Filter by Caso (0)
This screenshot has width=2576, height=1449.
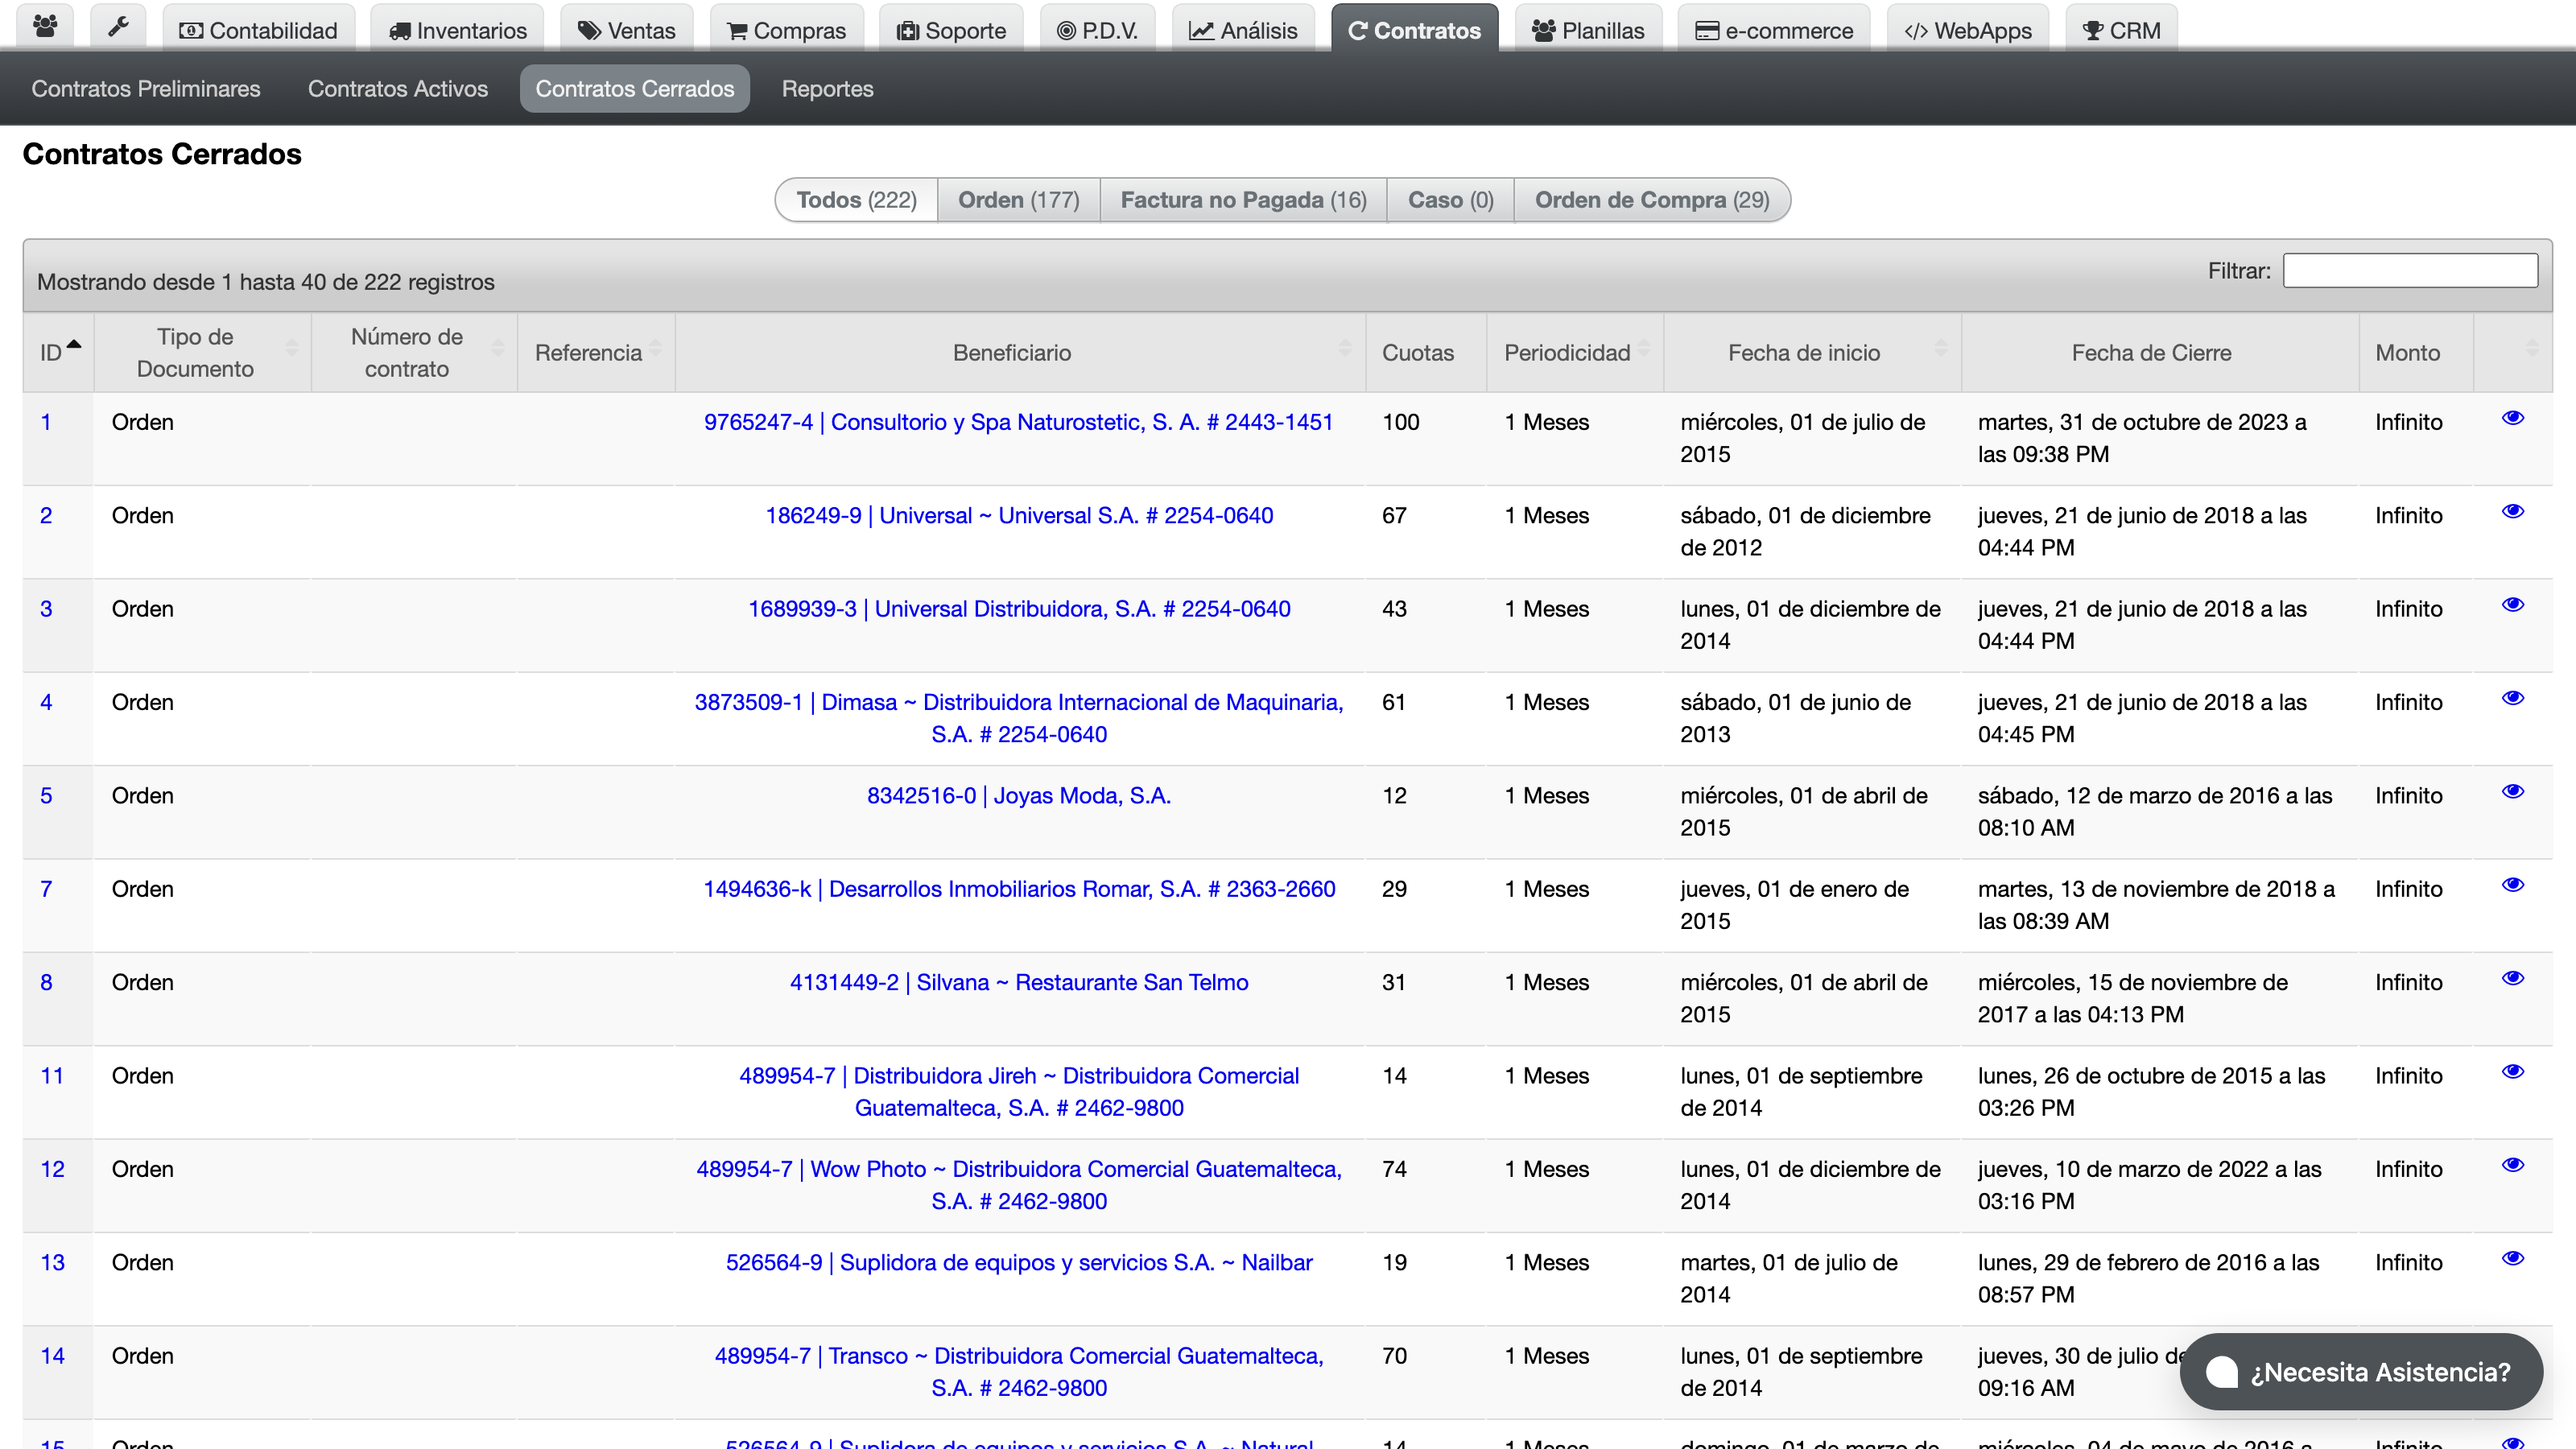[1450, 199]
